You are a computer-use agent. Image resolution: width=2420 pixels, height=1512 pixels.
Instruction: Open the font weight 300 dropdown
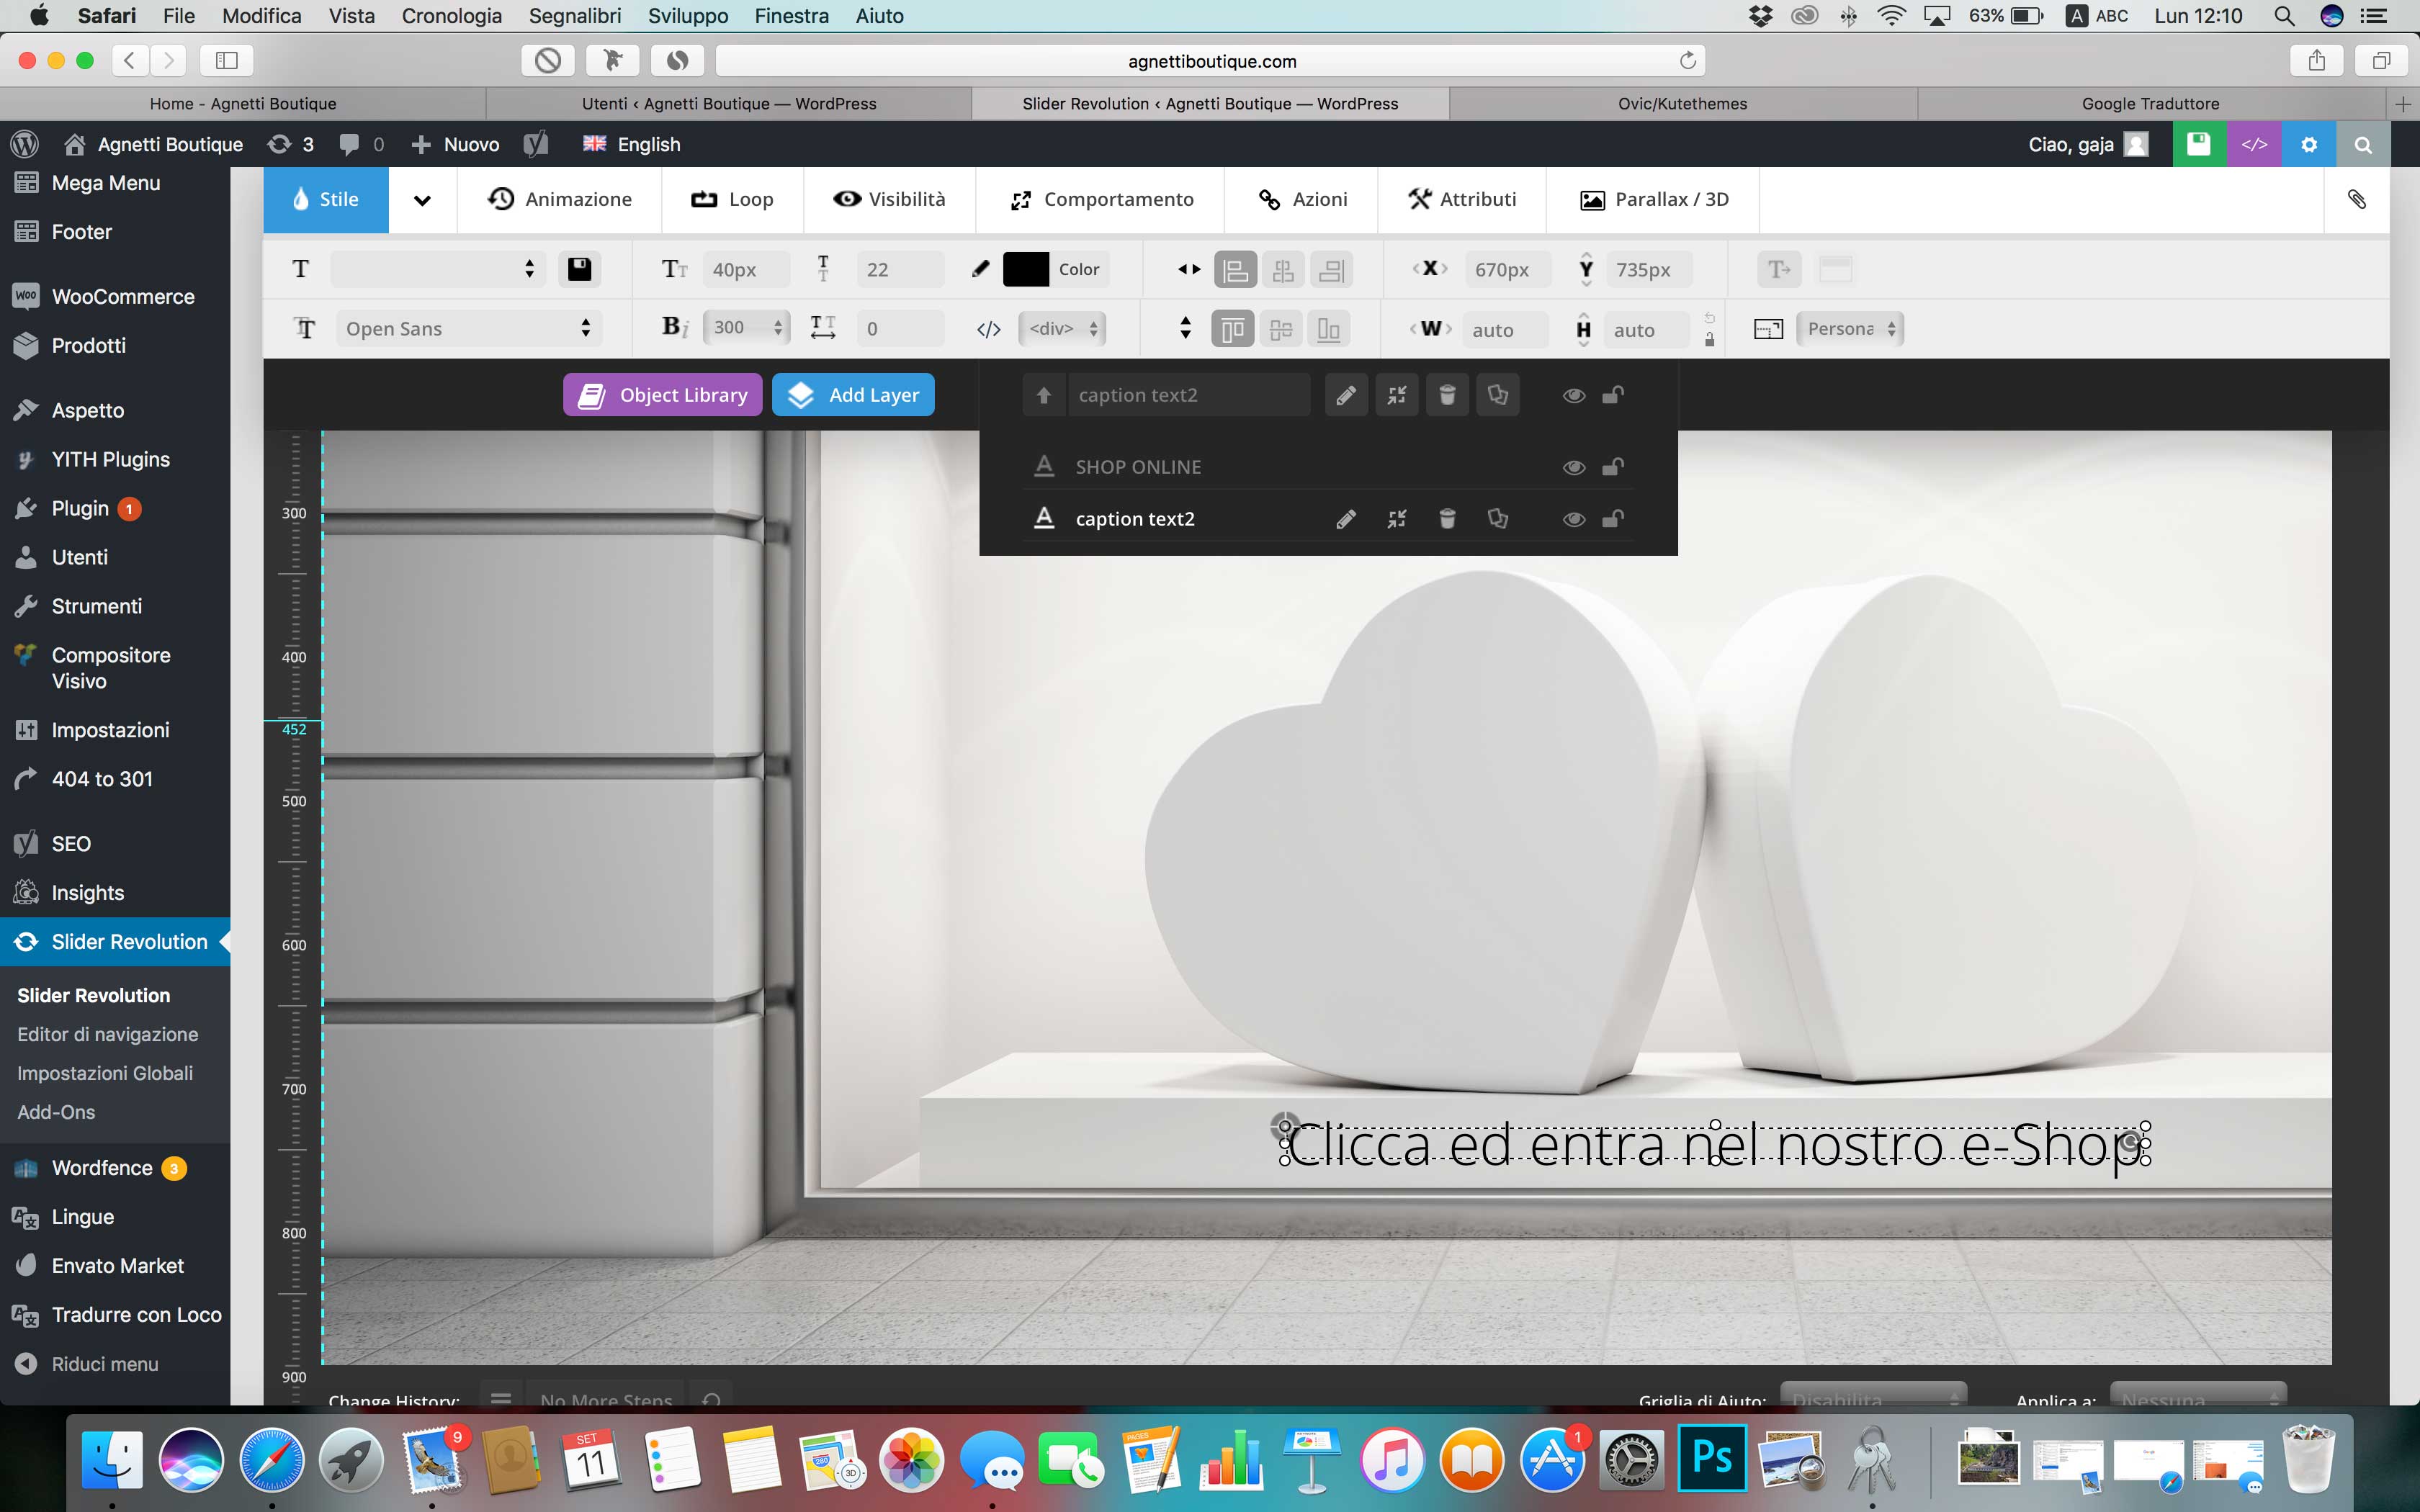coord(746,328)
